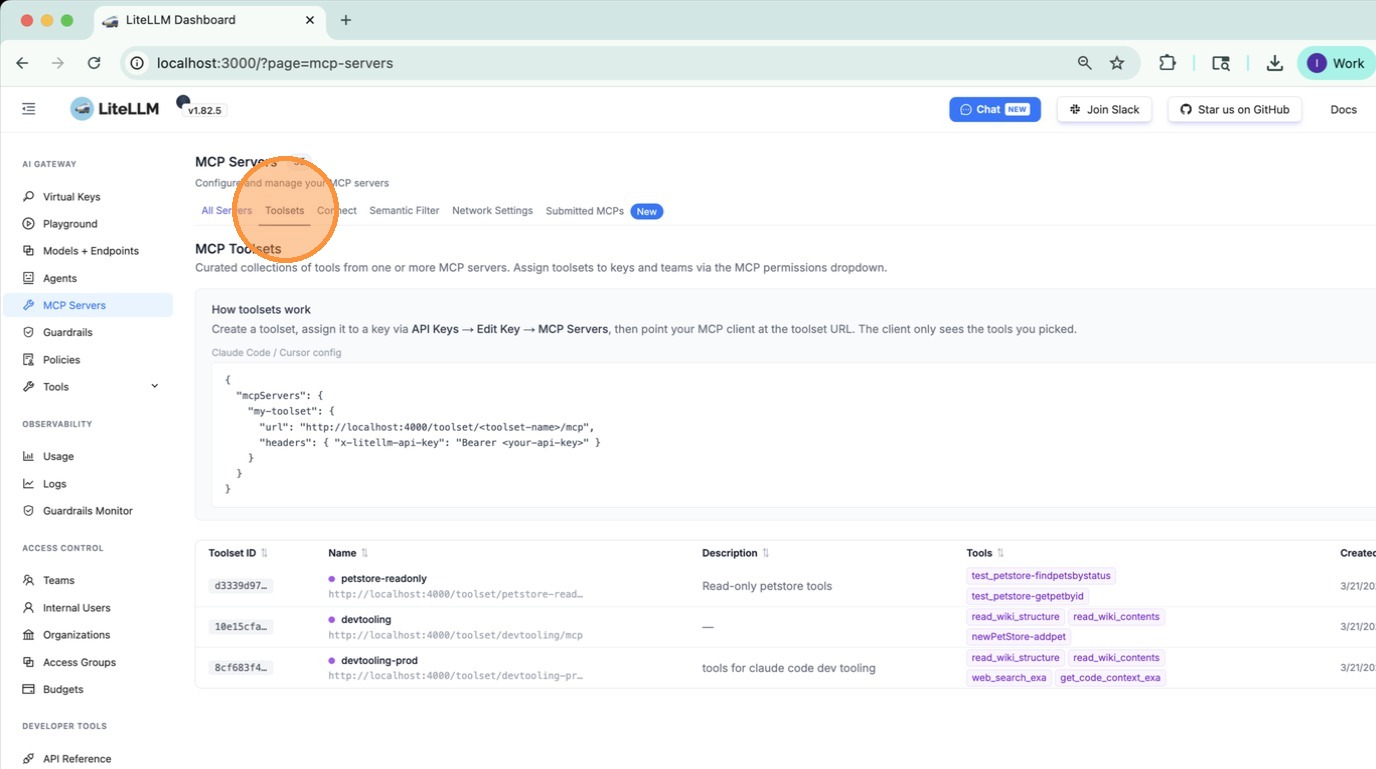
Task: Open Logs page
Action: pos(54,484)
